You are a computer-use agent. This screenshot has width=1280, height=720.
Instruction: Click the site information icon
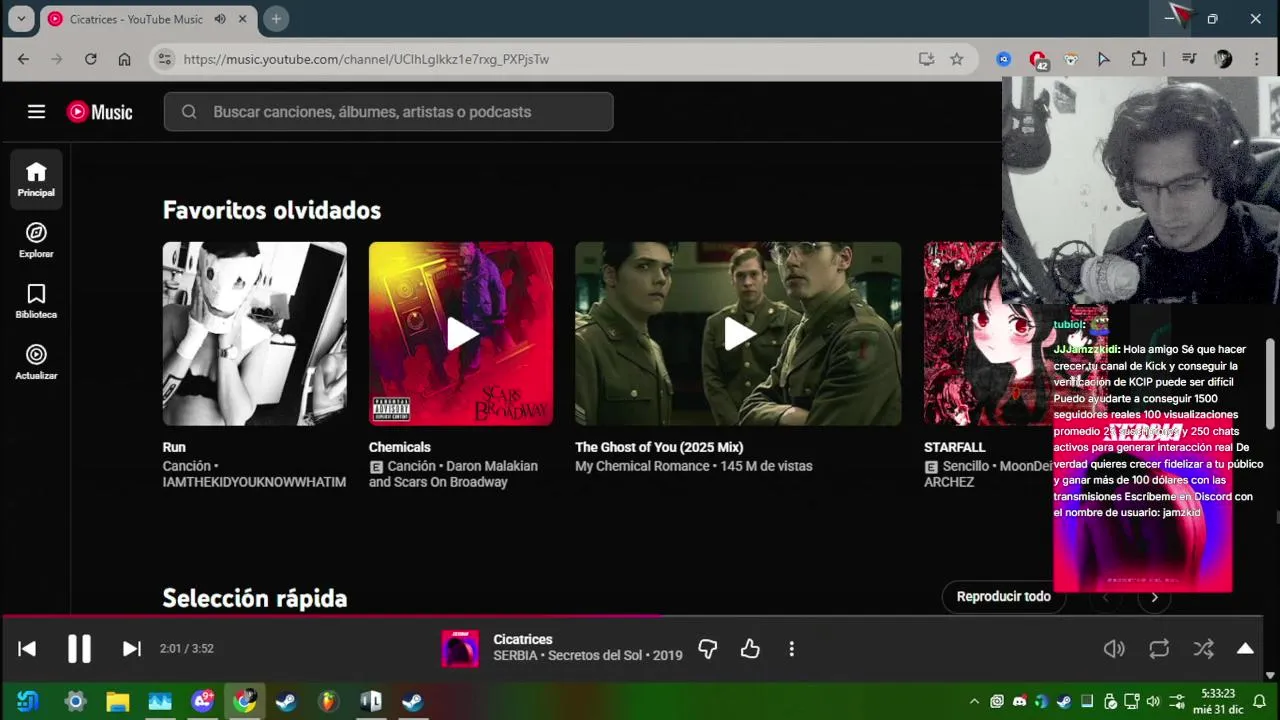(x=165, y=59)
